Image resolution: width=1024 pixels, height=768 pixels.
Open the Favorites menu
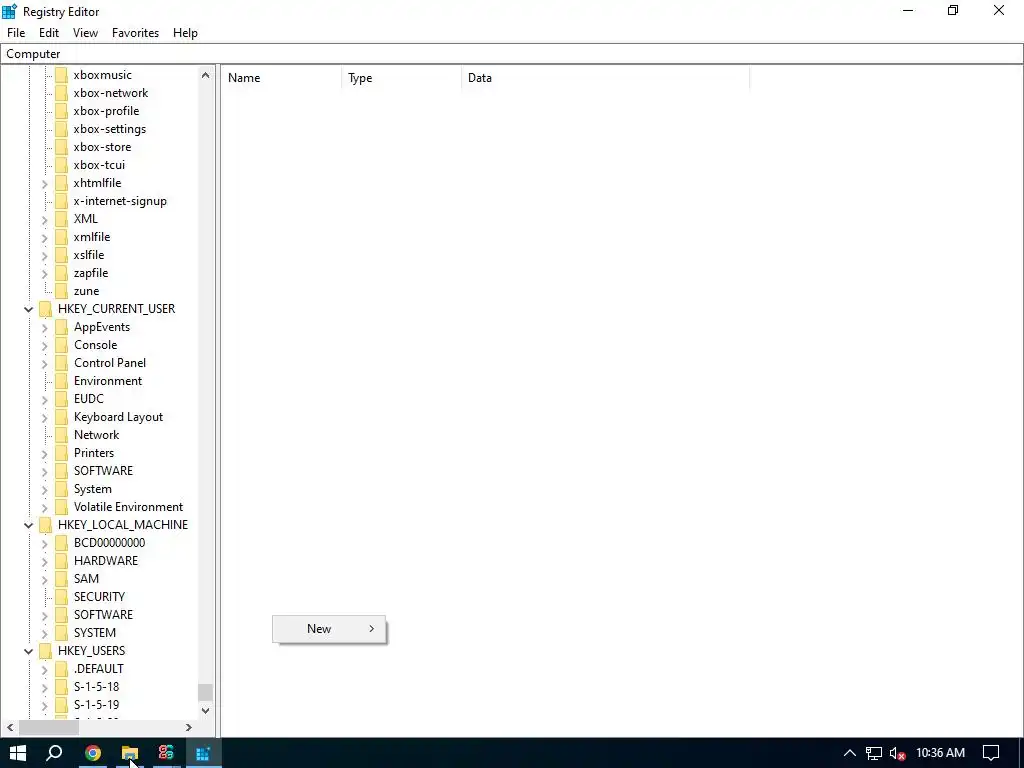tap(135, 33)
